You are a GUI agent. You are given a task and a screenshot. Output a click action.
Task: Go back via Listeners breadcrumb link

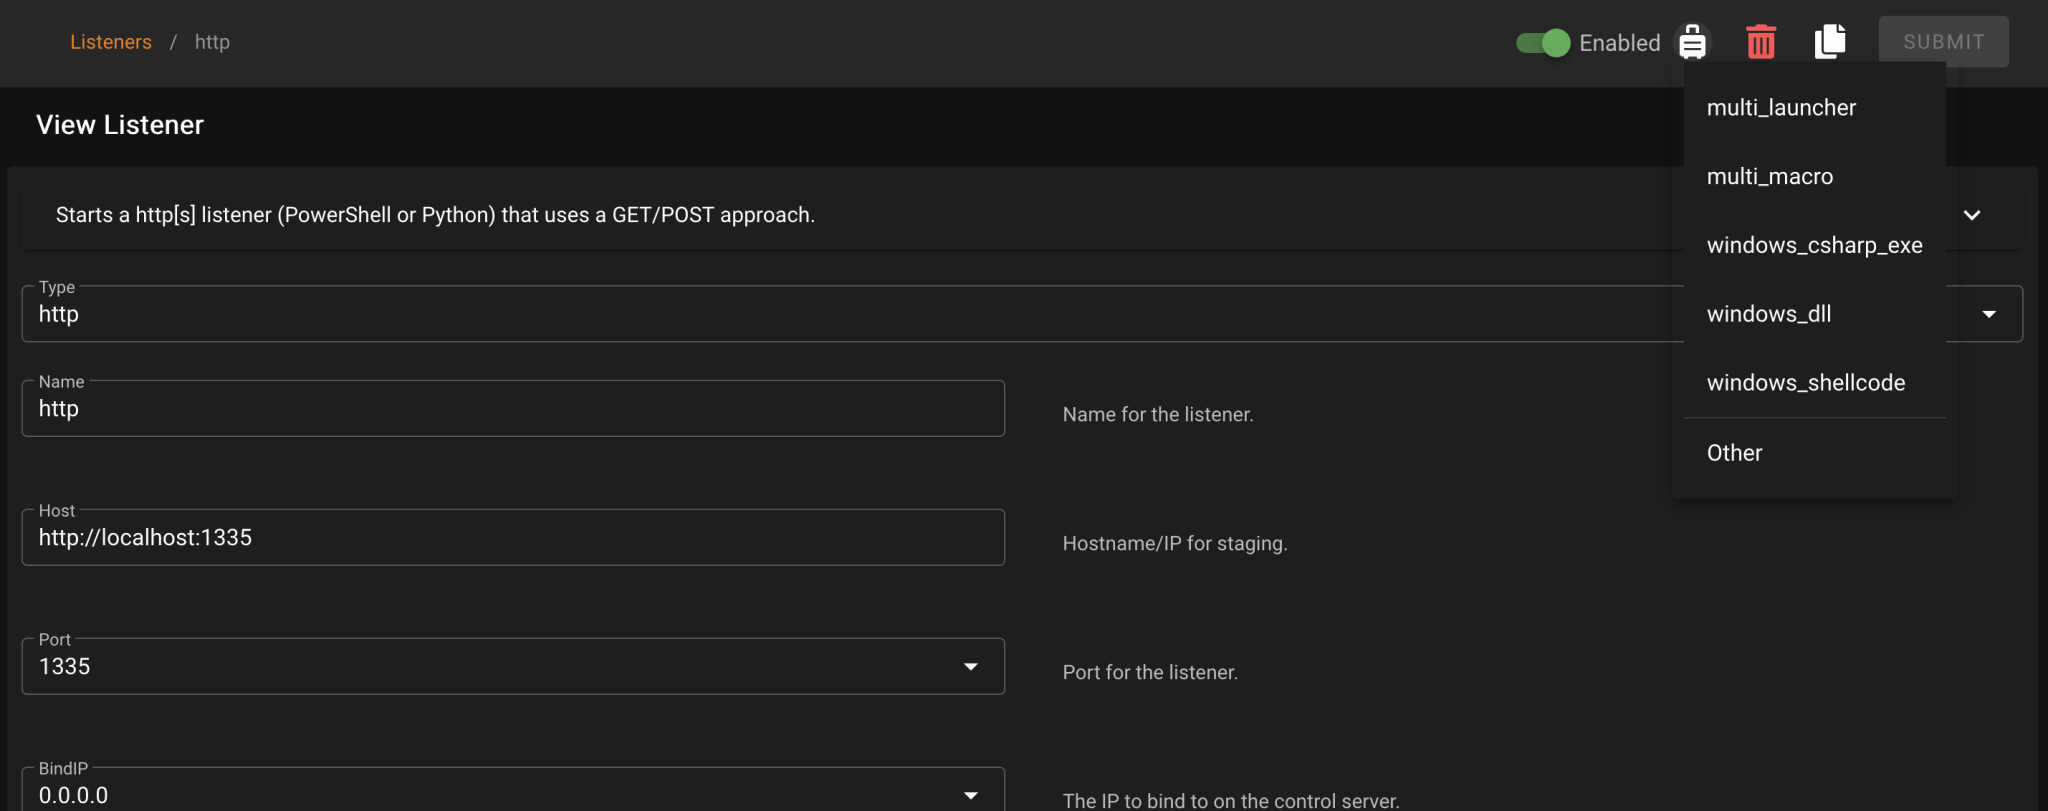tap(111, 42)
